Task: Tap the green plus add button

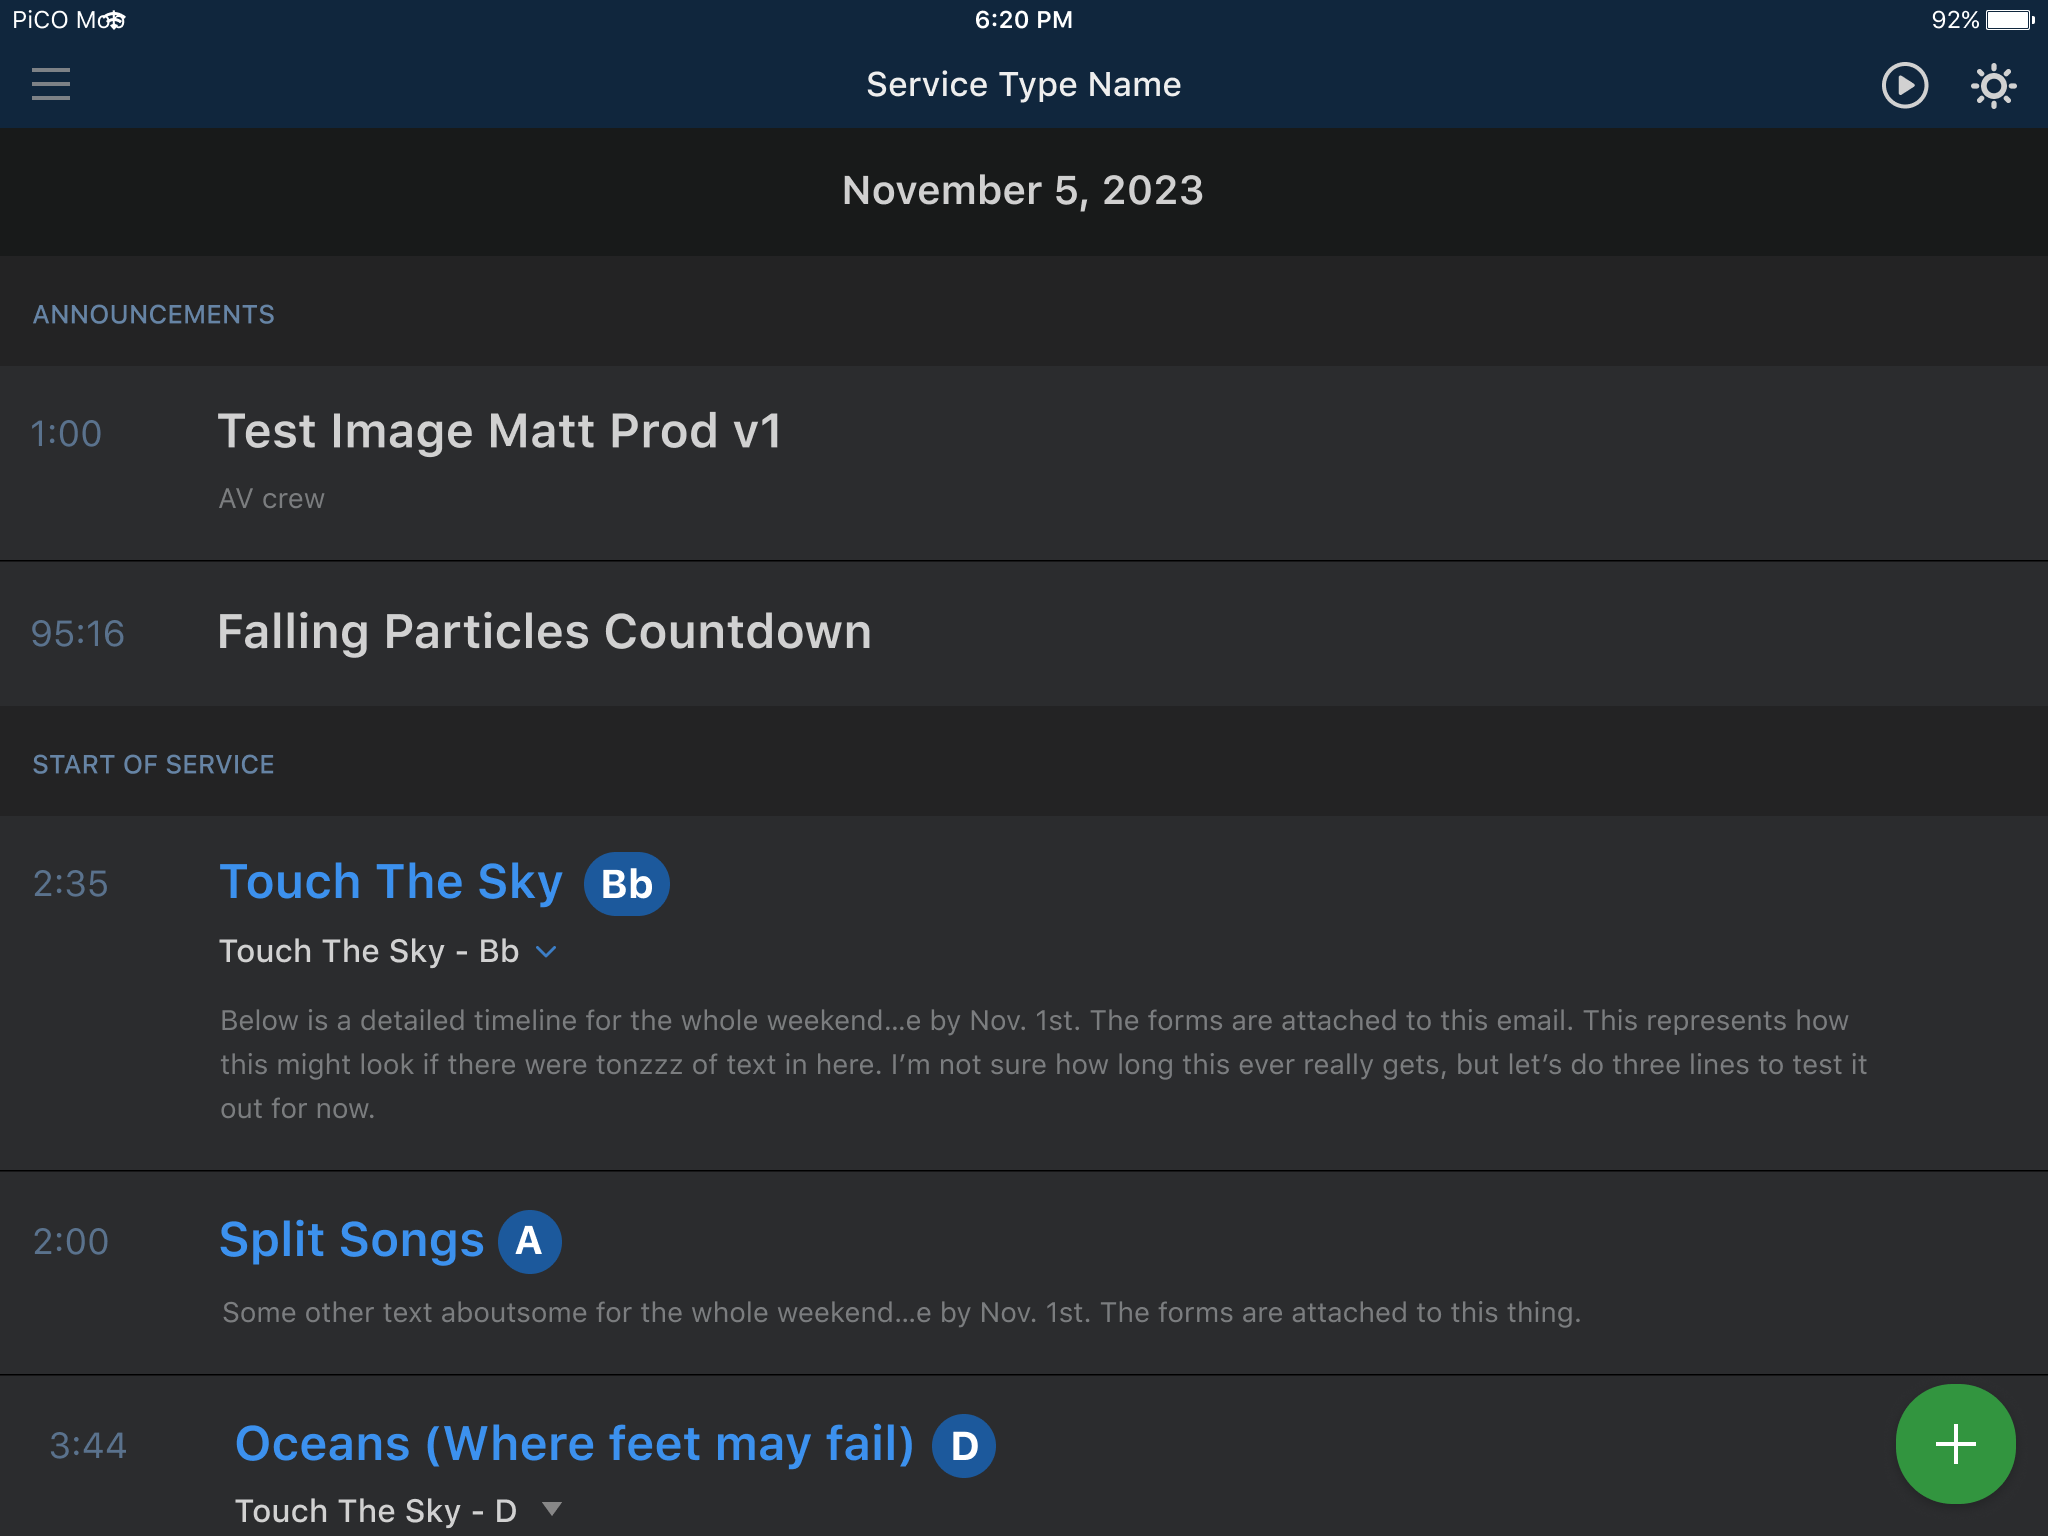Action: [x=1955, y=1443]
